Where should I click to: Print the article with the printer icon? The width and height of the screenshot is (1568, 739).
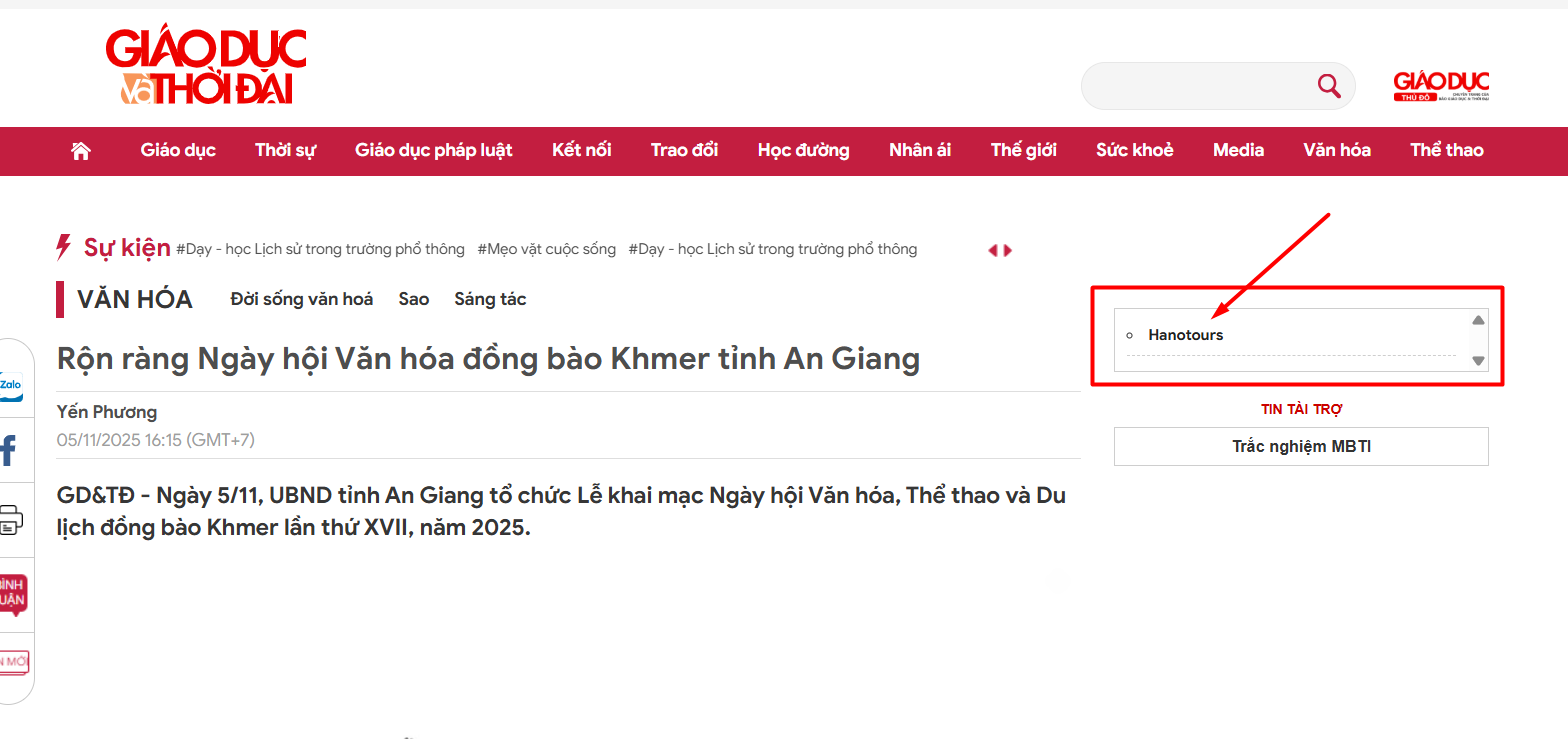pos(10,520)
